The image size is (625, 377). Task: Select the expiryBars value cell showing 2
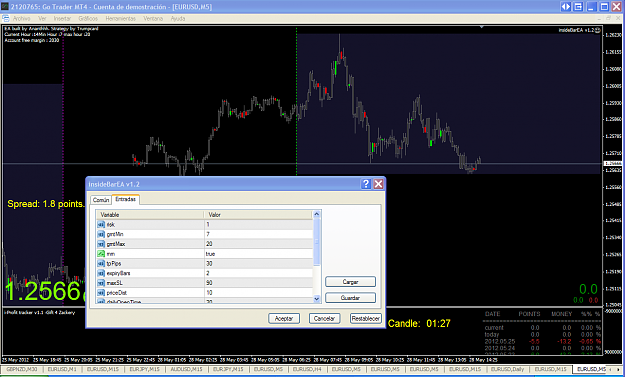(258, 273)
